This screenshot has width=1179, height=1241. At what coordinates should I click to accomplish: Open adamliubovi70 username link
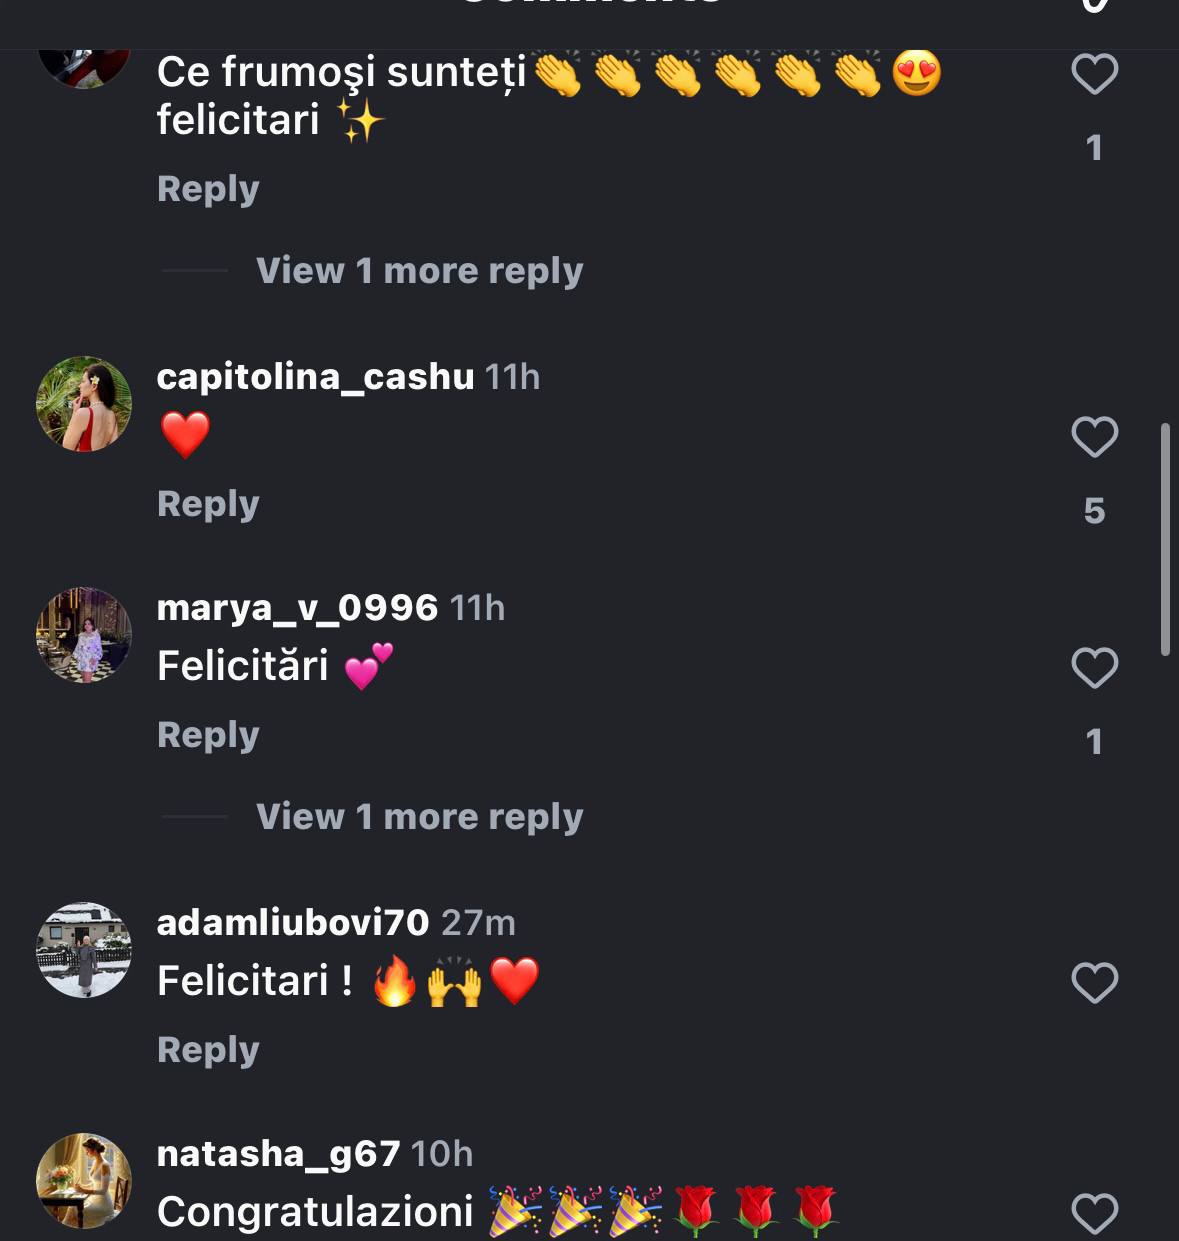pyautogui.click(x=293, y=923)
